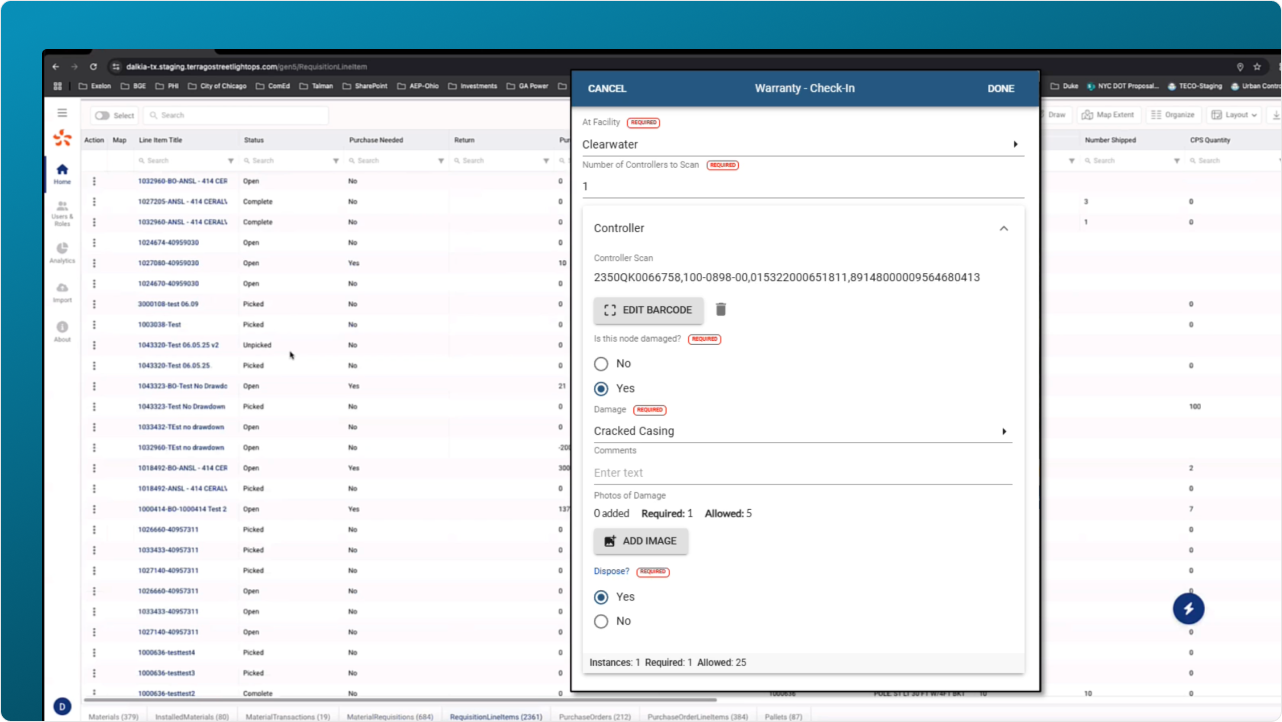Select No for node damaged

602,364
